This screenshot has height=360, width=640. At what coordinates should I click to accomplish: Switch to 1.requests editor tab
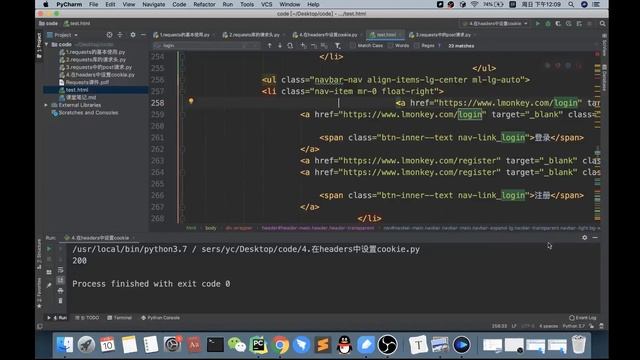click(x=184, y=35)
